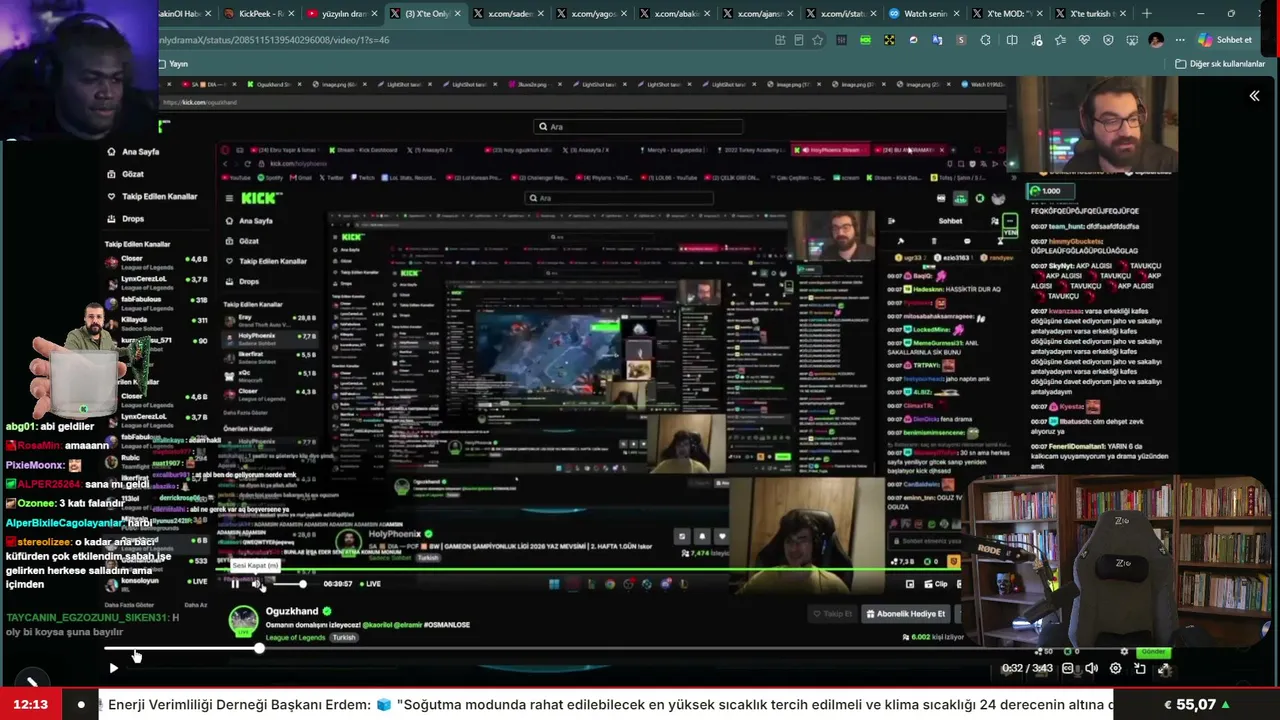Image resolution: width=1280 pixels, height=720 pixels.
Task: Click the 'Turkish' language tag
Action: pos(344,637)
